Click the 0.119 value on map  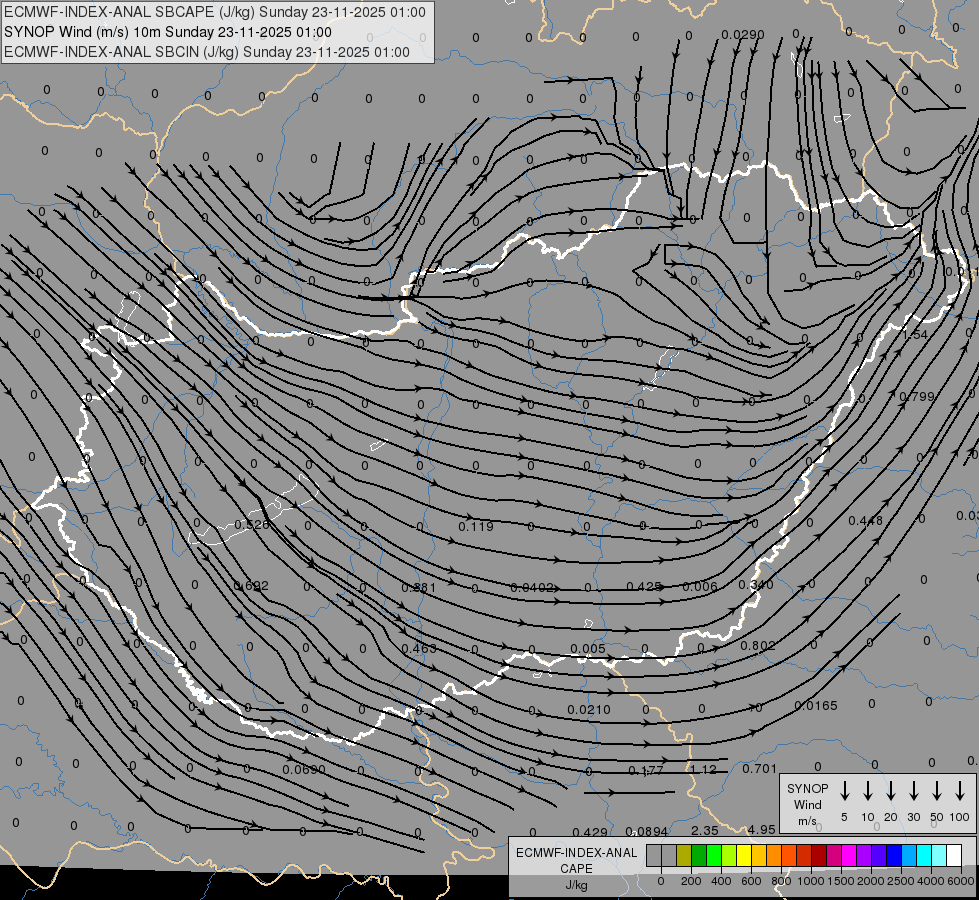476,527
